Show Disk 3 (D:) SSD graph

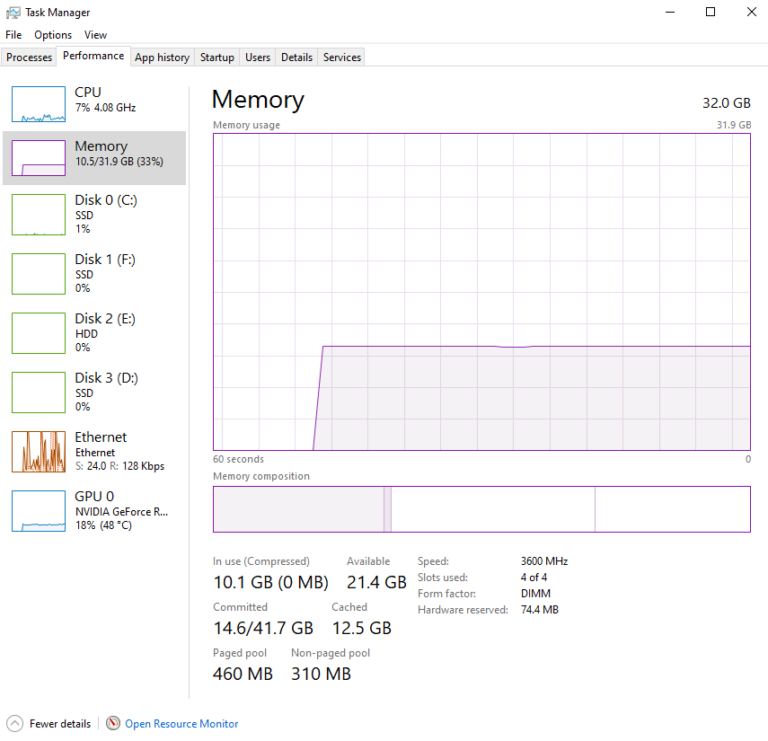click(x=38, y=392)
